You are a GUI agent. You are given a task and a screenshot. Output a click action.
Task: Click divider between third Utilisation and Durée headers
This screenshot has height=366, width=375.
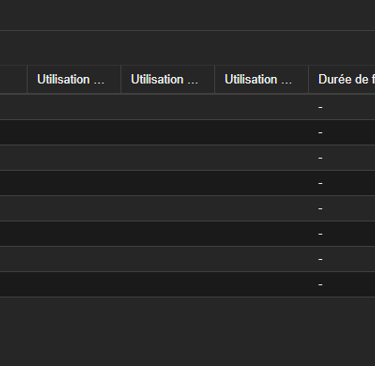coord(308,79)
